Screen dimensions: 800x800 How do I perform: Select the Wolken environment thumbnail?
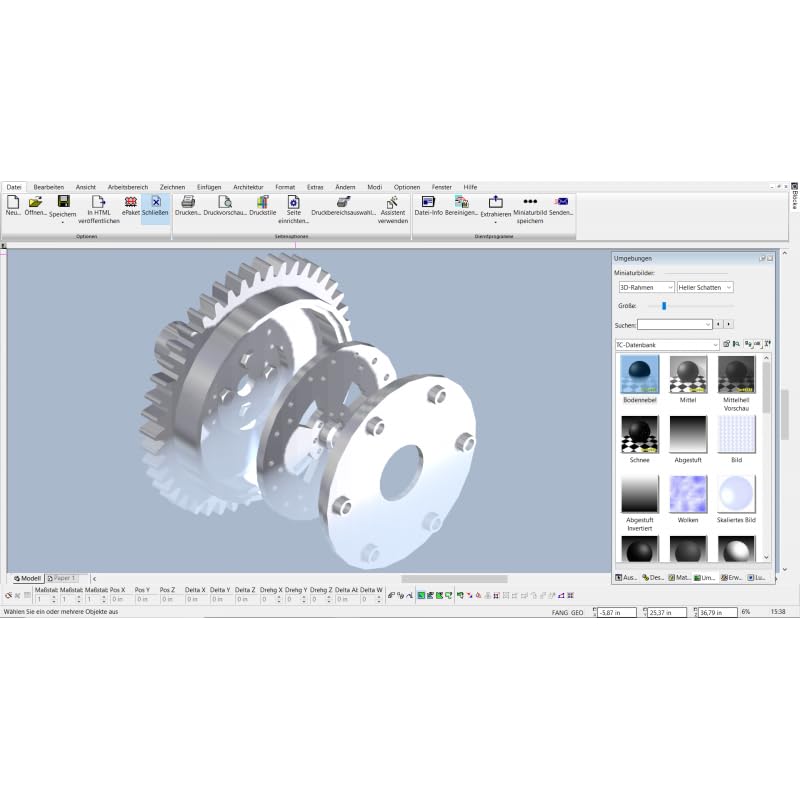[688, 494]
